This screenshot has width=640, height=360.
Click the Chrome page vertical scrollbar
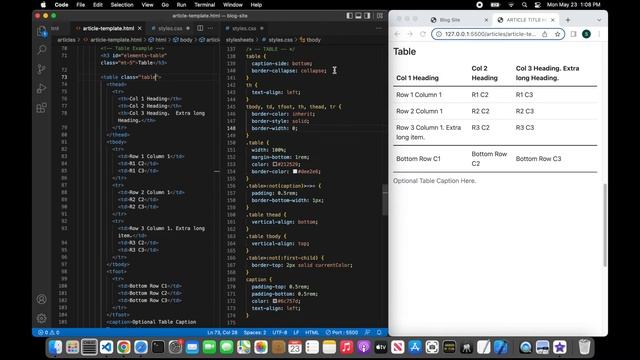(605, 225)
